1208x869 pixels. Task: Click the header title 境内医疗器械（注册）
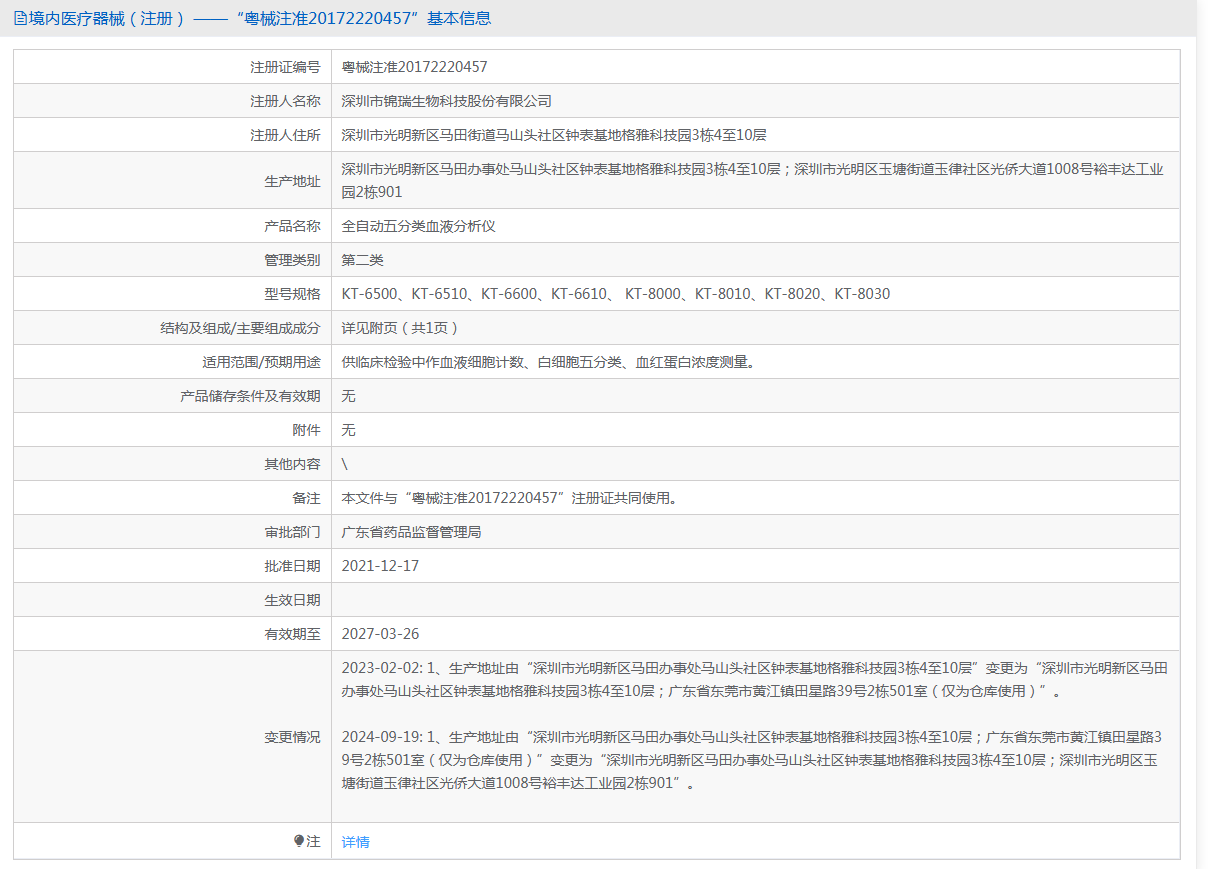[x=107, y=18]
